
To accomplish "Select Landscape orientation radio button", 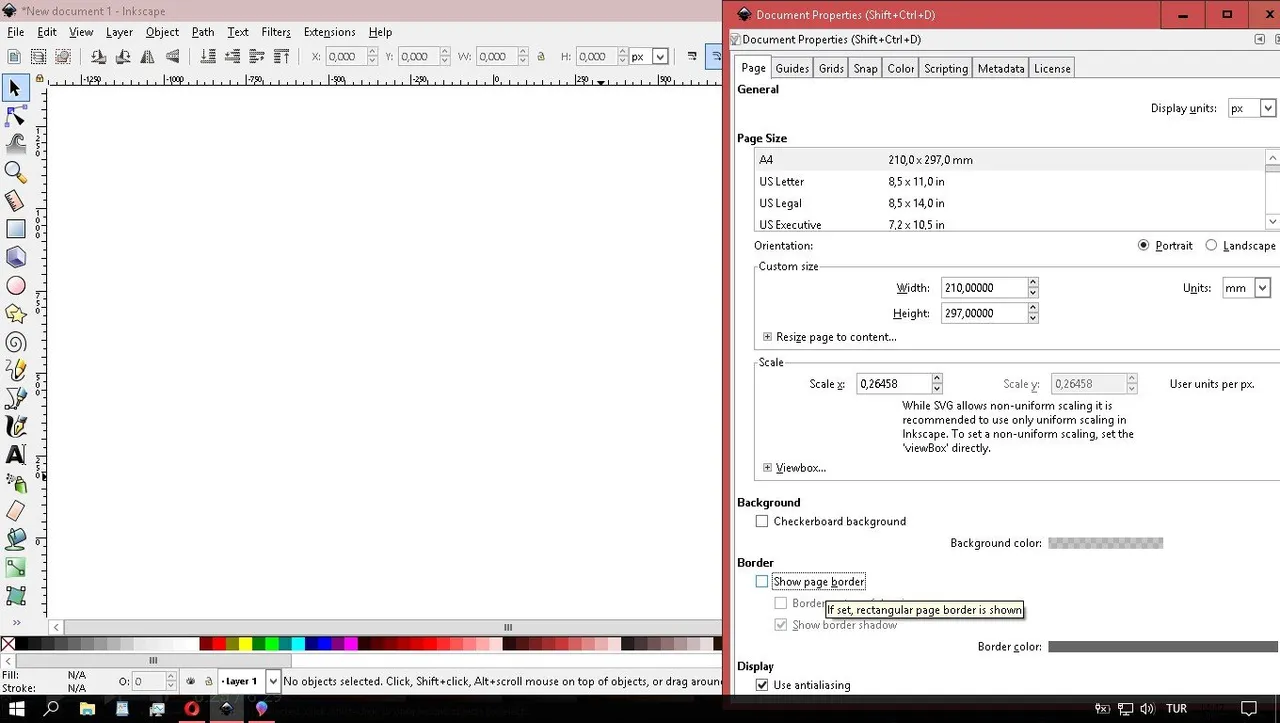I will (x=1211, y=245).
